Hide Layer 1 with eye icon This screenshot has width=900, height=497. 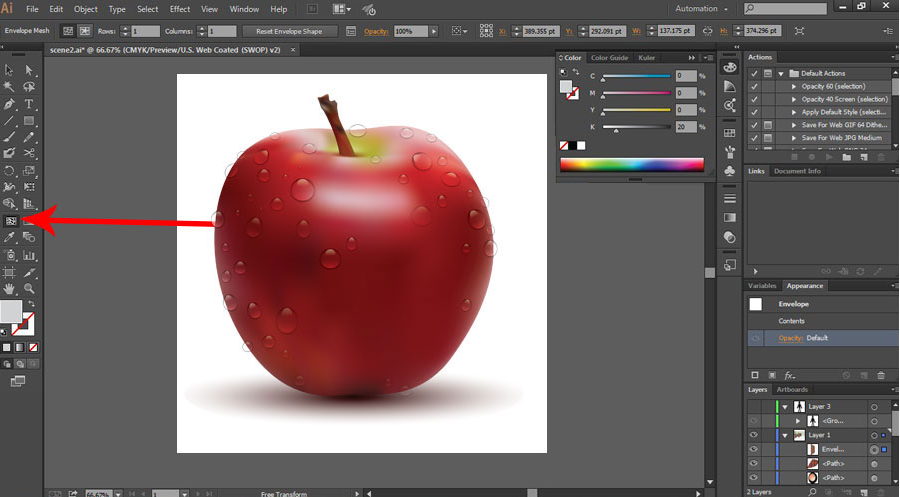[754, 435]
